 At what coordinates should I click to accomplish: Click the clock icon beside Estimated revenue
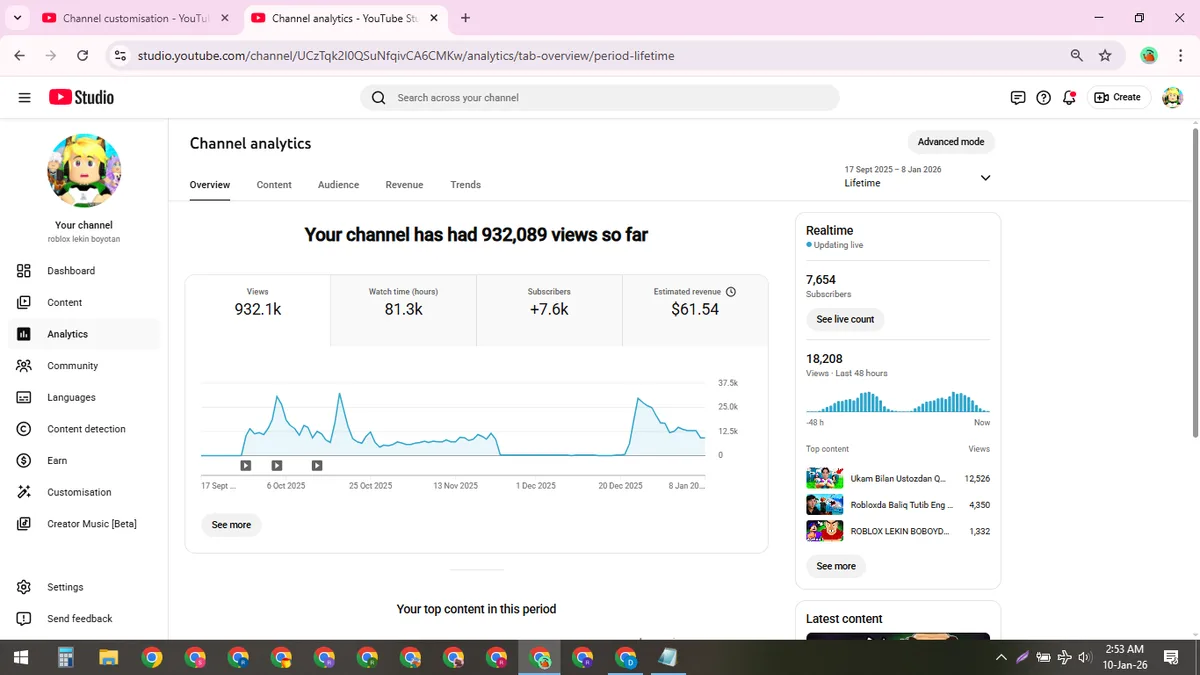pyautogui.click(x=730, y=292)
